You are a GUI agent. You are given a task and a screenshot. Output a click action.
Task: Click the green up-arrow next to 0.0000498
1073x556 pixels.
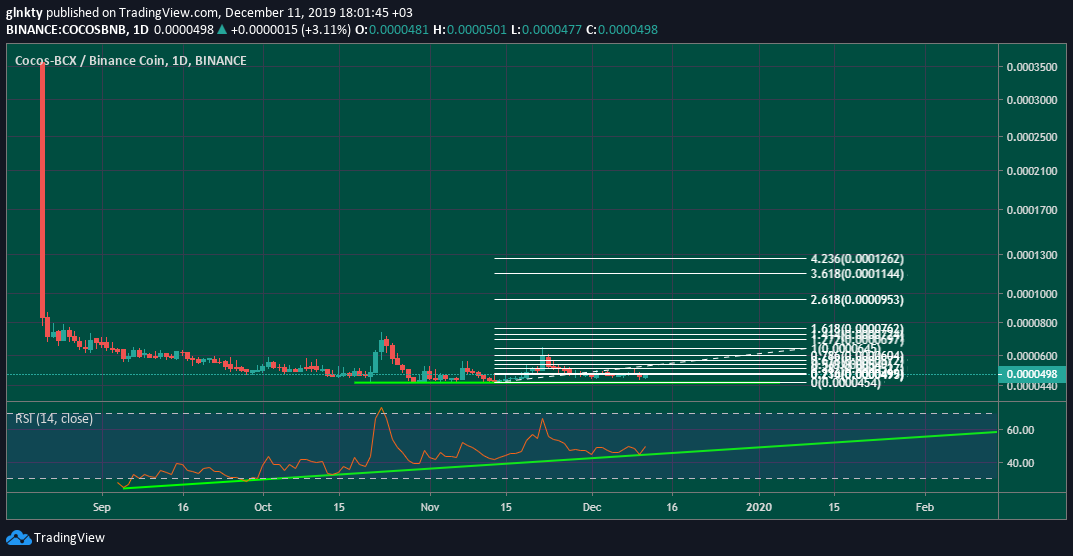221,29
